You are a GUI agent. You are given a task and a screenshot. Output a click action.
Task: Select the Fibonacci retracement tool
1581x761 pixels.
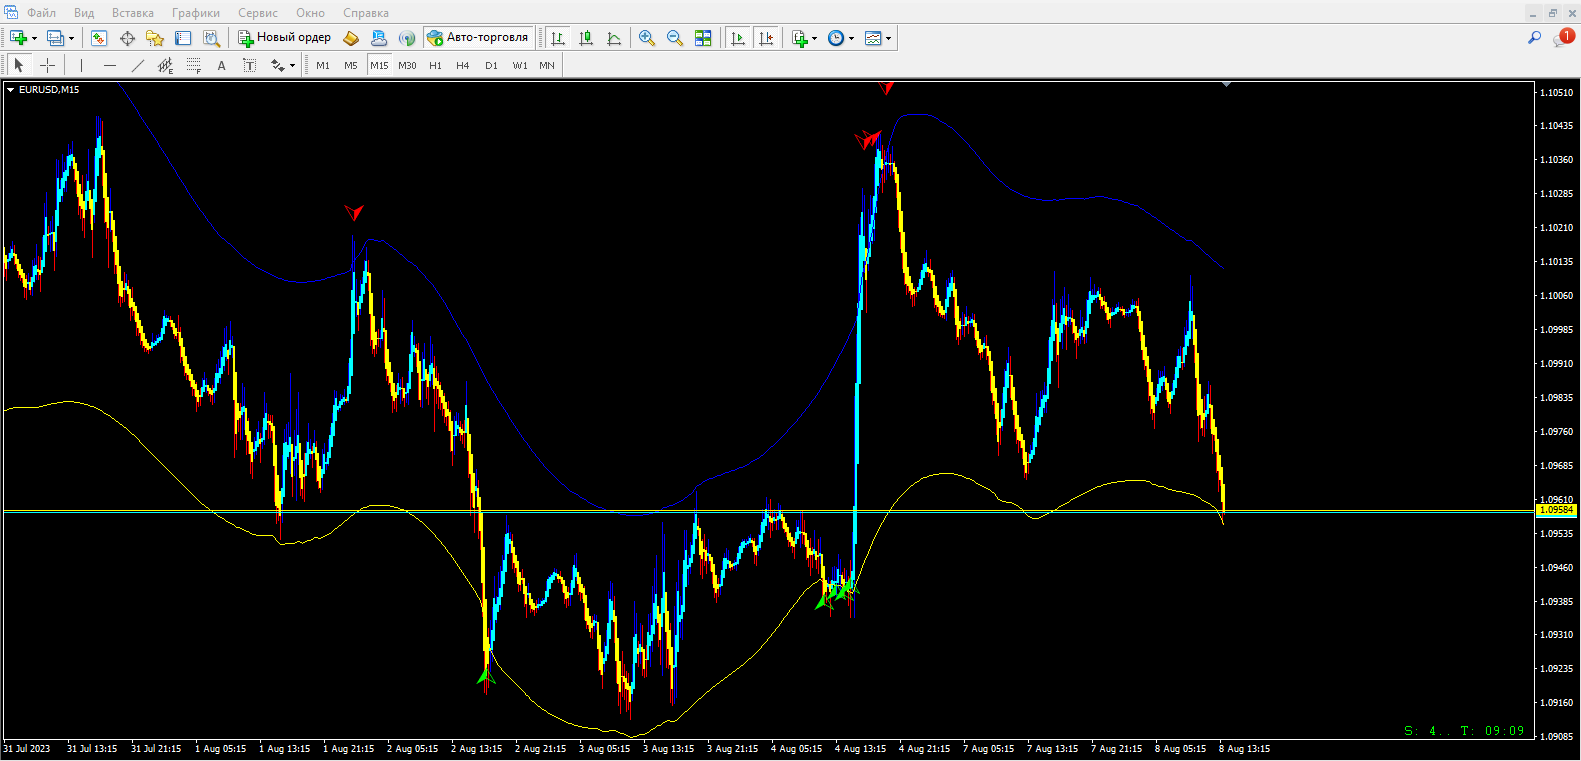tap(193, 65)
